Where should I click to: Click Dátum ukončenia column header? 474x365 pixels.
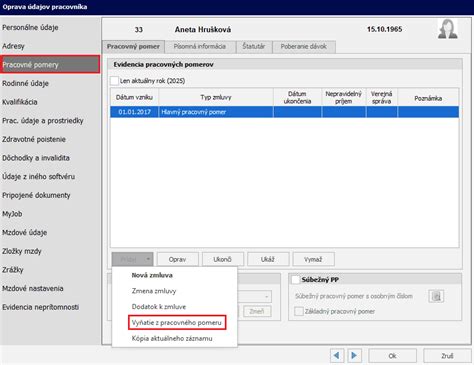[x=297, y=97]
